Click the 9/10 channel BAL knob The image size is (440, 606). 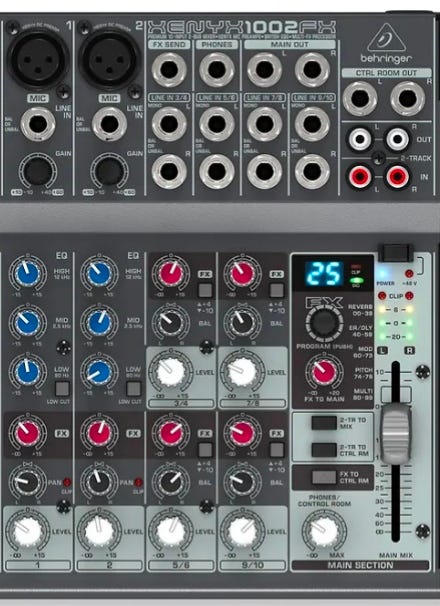242,482
